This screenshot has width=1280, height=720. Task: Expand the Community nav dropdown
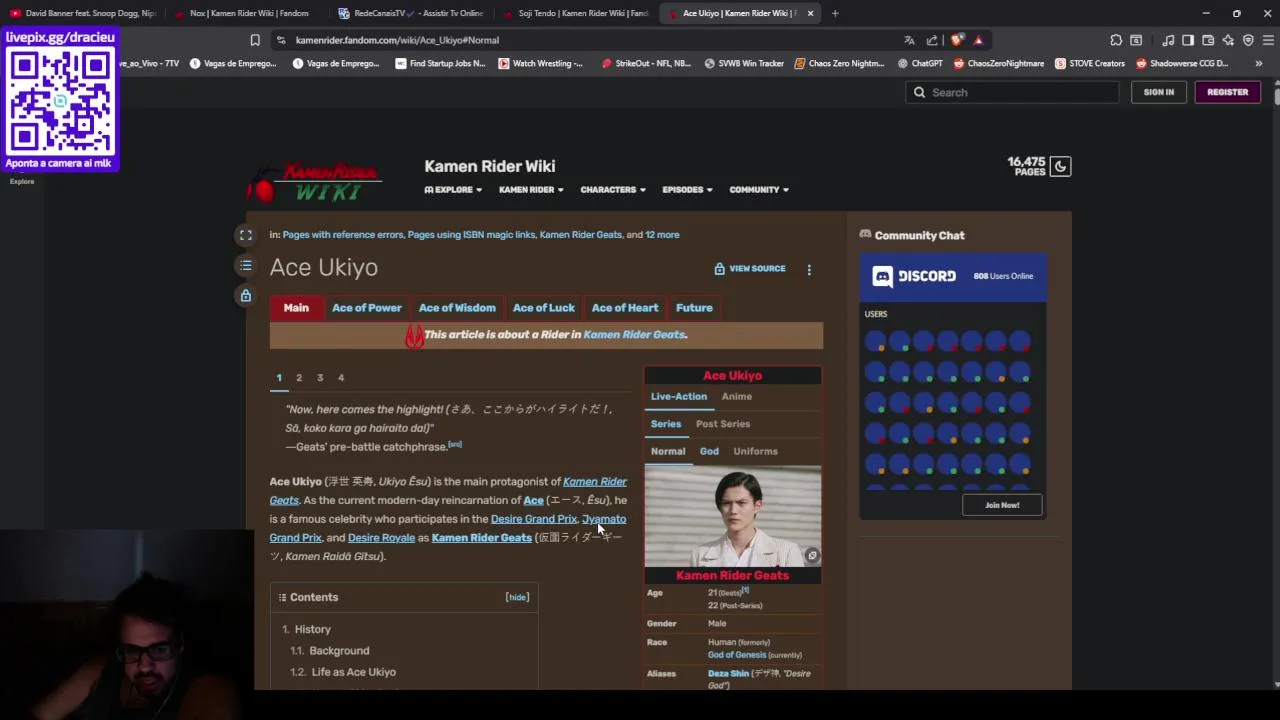[x=758, y=189]
